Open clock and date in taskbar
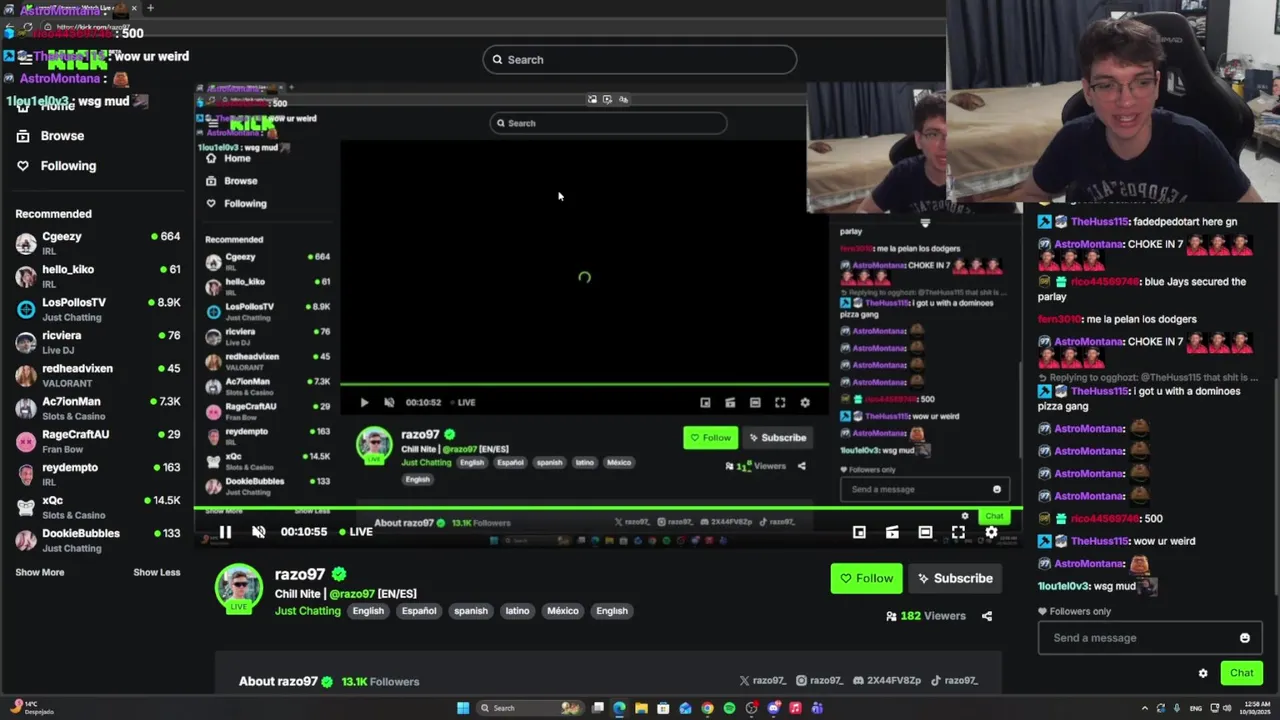Viewport: 1280px width, 720px height. (1253, 708)
